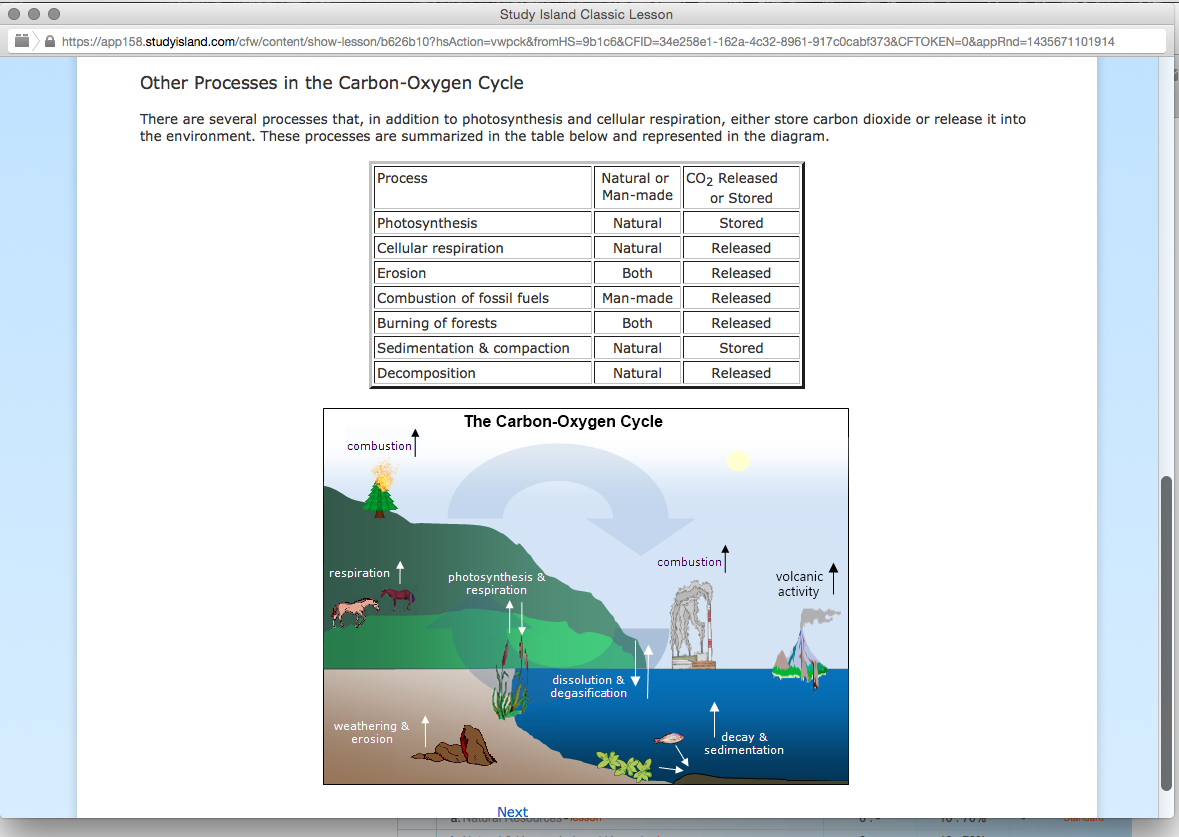
Task: Click the sun in the diagram
Action: pyautogui.click(x=738, y=461)
